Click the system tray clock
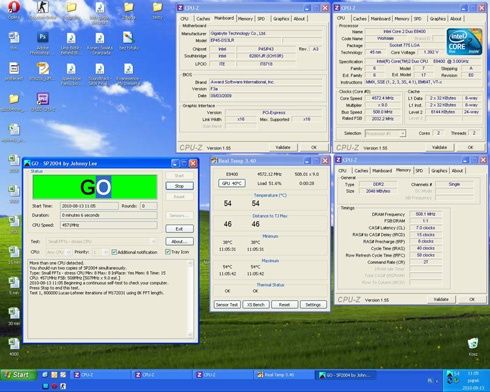This screenshot has width=490, height=392. tap(473, 373)
